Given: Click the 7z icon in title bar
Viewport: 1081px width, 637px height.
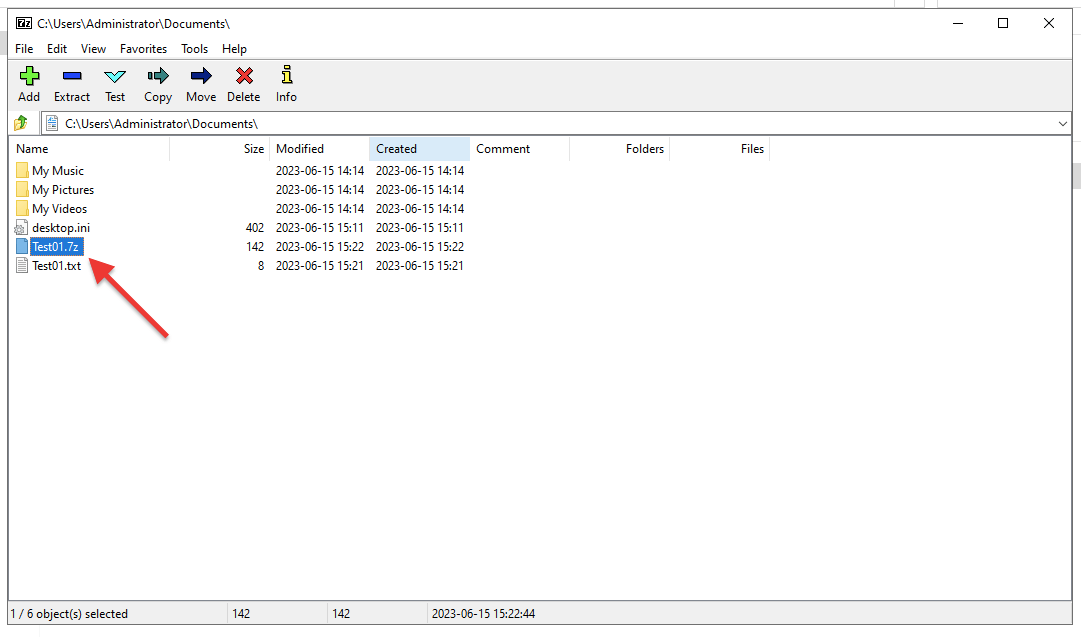Looking at the screenshot, I should click(24, 23).
